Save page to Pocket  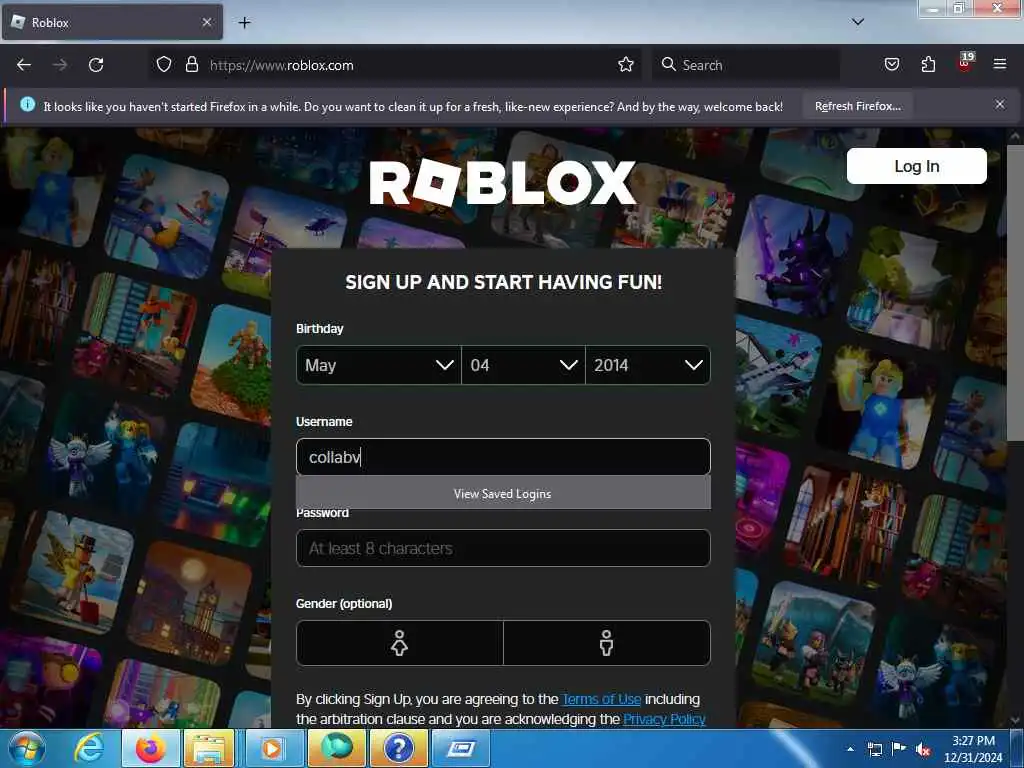pos(891,64)
